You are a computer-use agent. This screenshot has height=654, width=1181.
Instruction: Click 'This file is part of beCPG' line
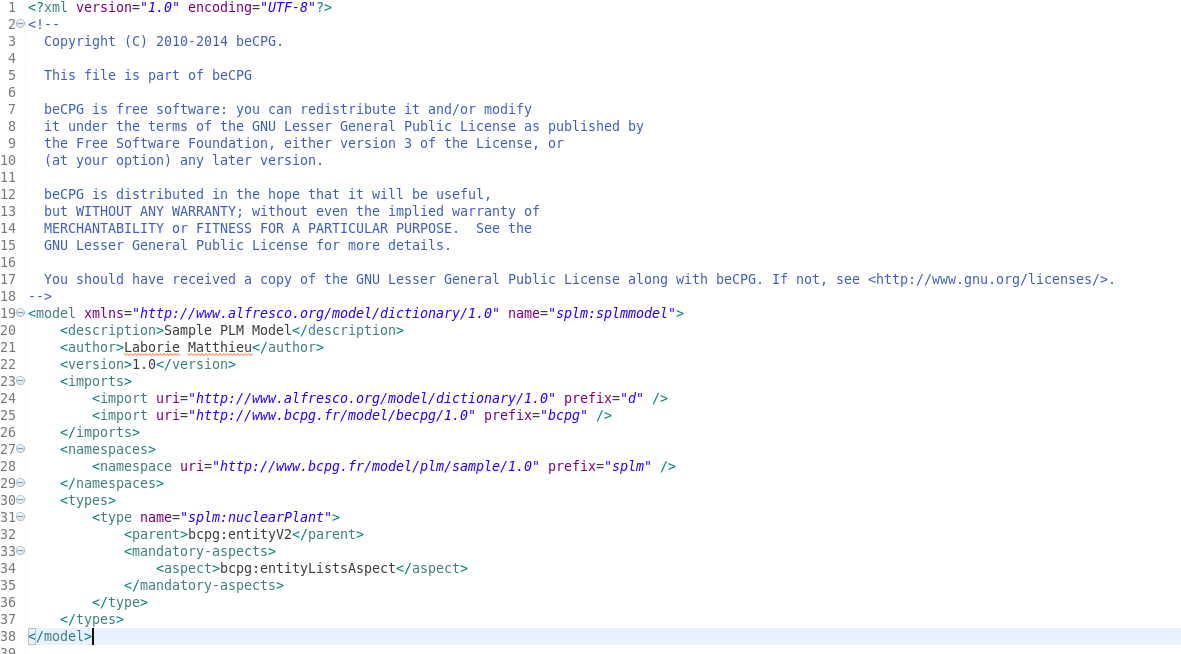tap(148, 75)
